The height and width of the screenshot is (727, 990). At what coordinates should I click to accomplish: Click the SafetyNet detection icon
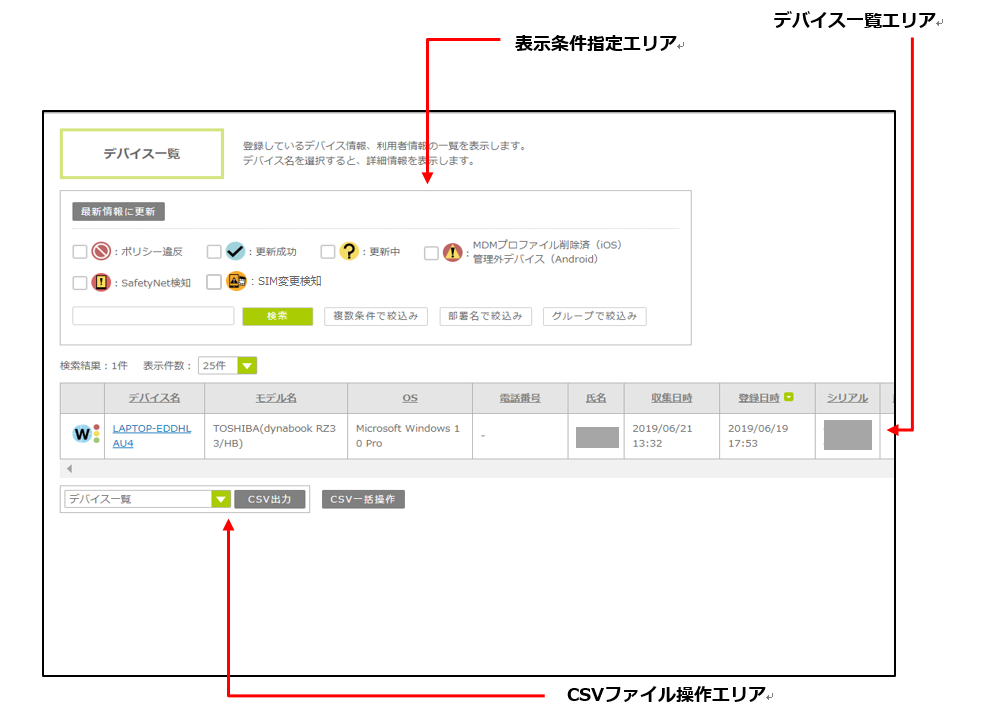[x=101, y=282]
